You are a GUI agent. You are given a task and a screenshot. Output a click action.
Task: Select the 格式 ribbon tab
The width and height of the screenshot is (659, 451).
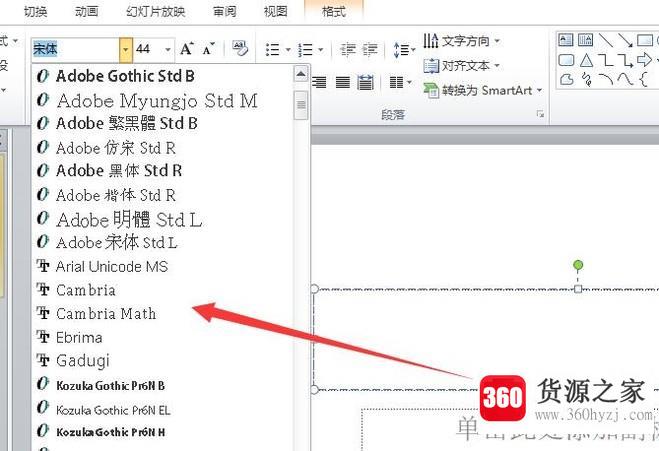pyautogui.click(x=334, y=11)
